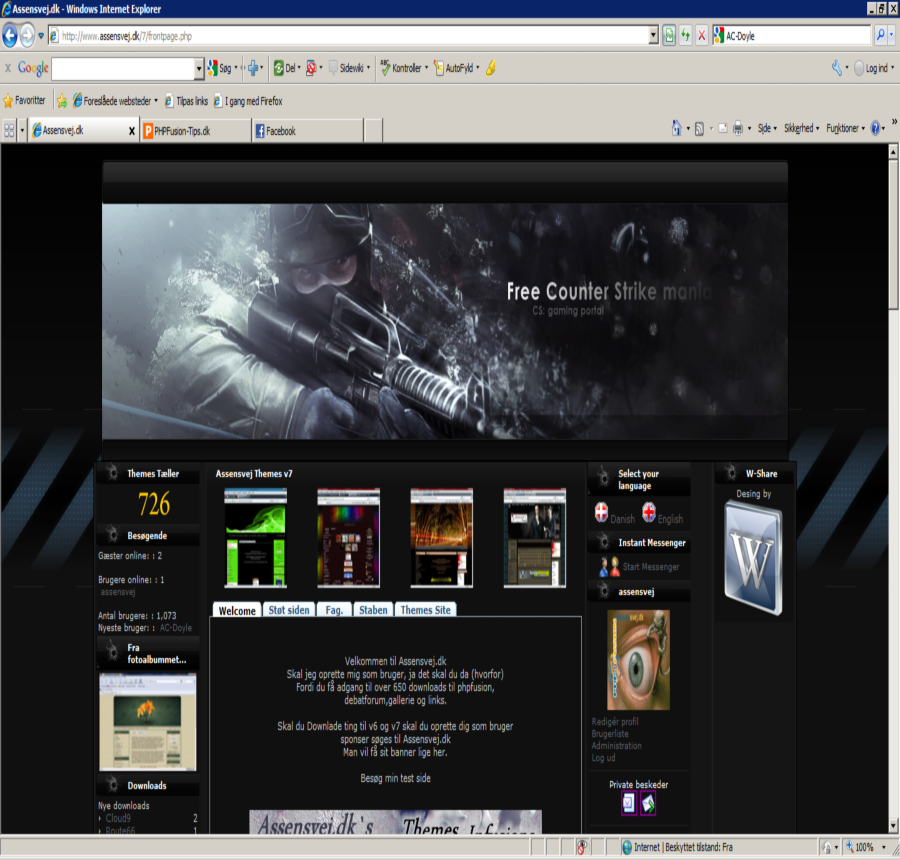Screen dimensions: 900x860
Task: Switch to the Facebook tab
Action: tap(308, 131)
